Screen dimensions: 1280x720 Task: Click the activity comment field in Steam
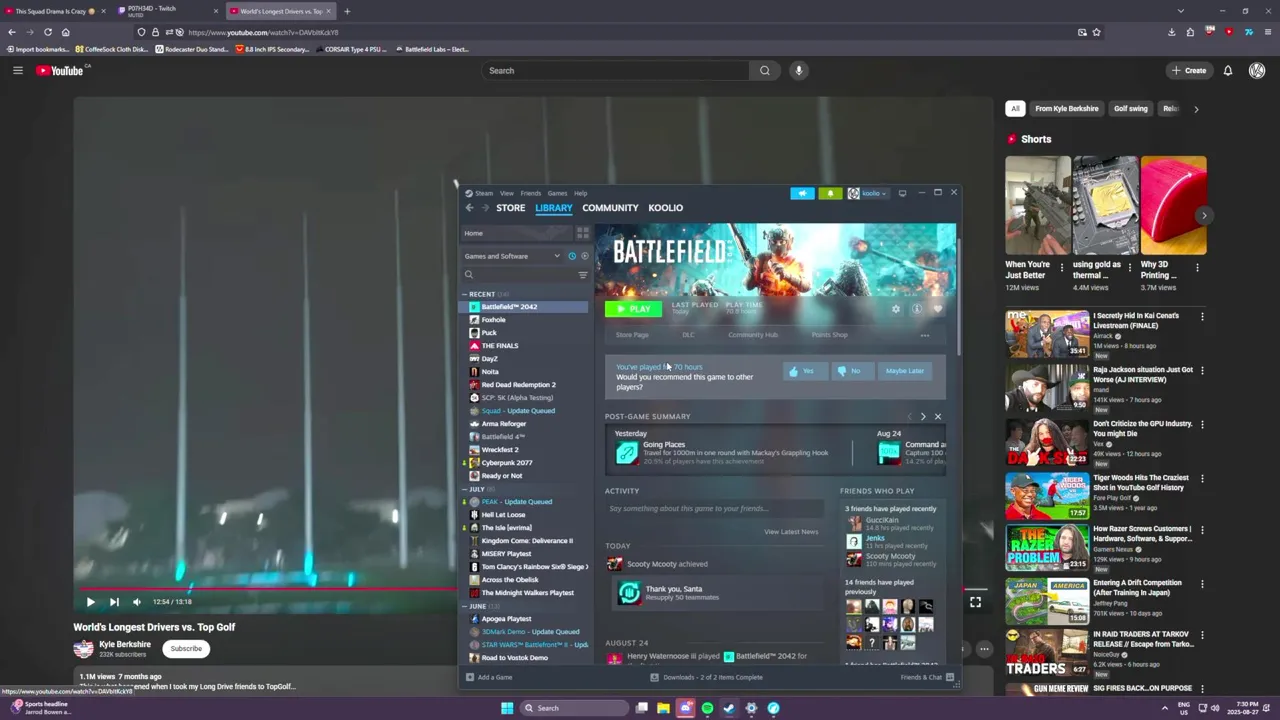pos(713,509)
